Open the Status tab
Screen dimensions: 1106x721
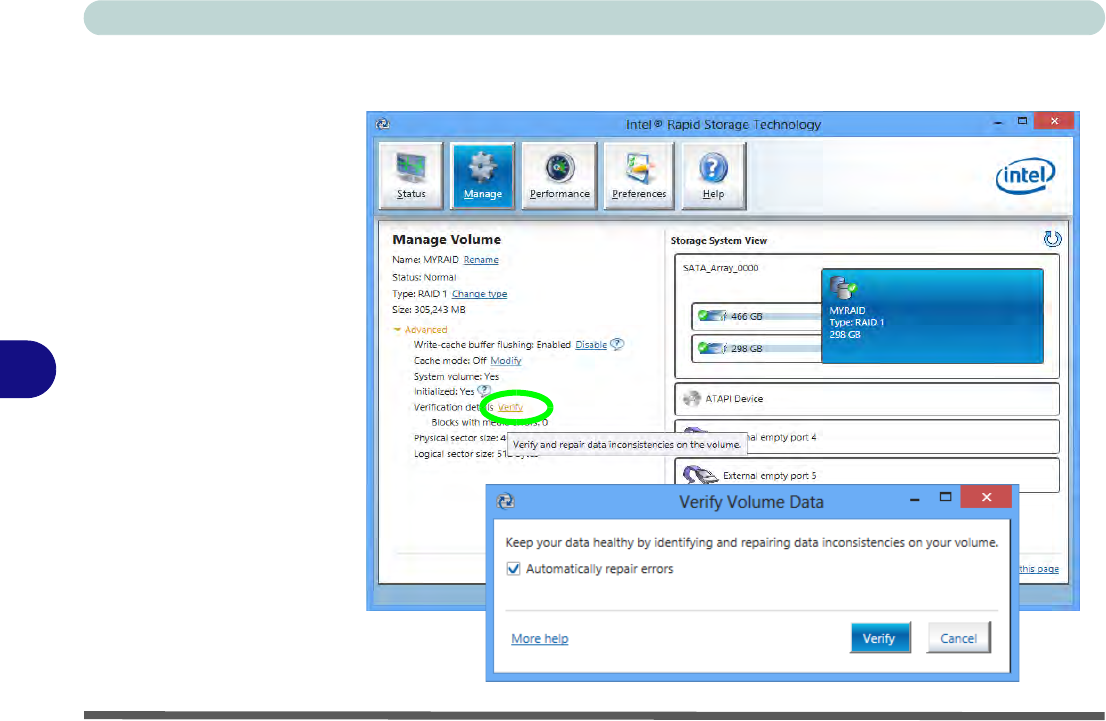(411, 176)
